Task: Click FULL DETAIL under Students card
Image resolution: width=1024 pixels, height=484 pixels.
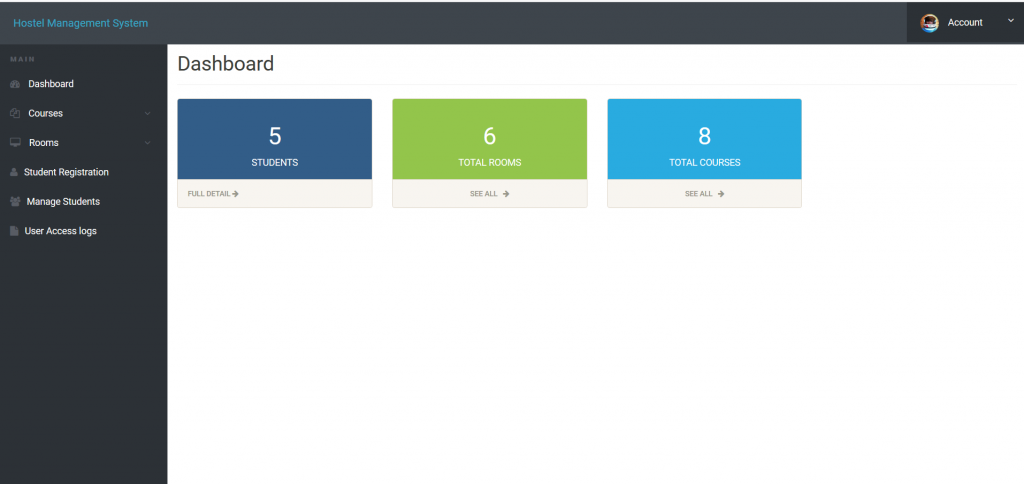Action: [209, 194]
